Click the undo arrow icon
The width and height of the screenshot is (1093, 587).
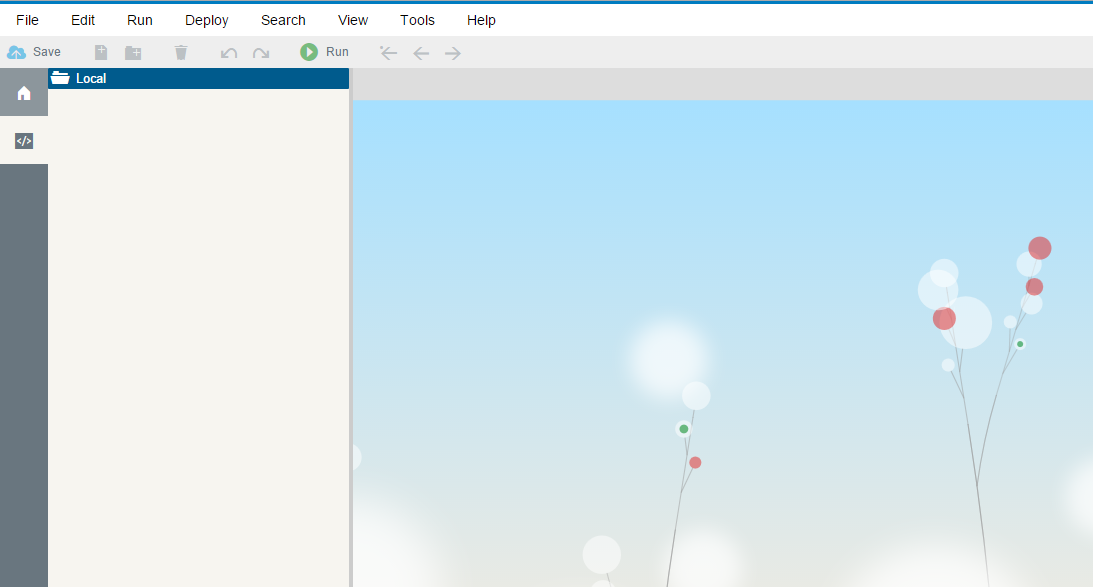(229, 53)
